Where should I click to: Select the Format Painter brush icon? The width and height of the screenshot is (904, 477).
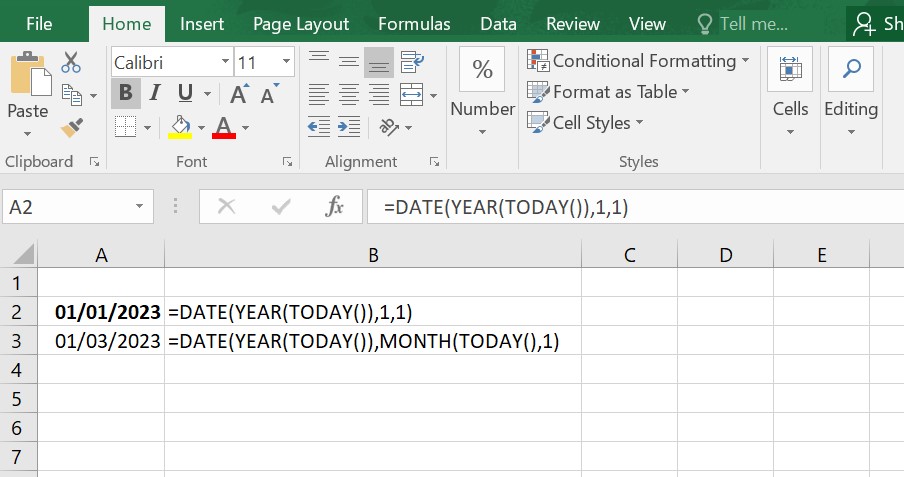click(x=71, y=128)
